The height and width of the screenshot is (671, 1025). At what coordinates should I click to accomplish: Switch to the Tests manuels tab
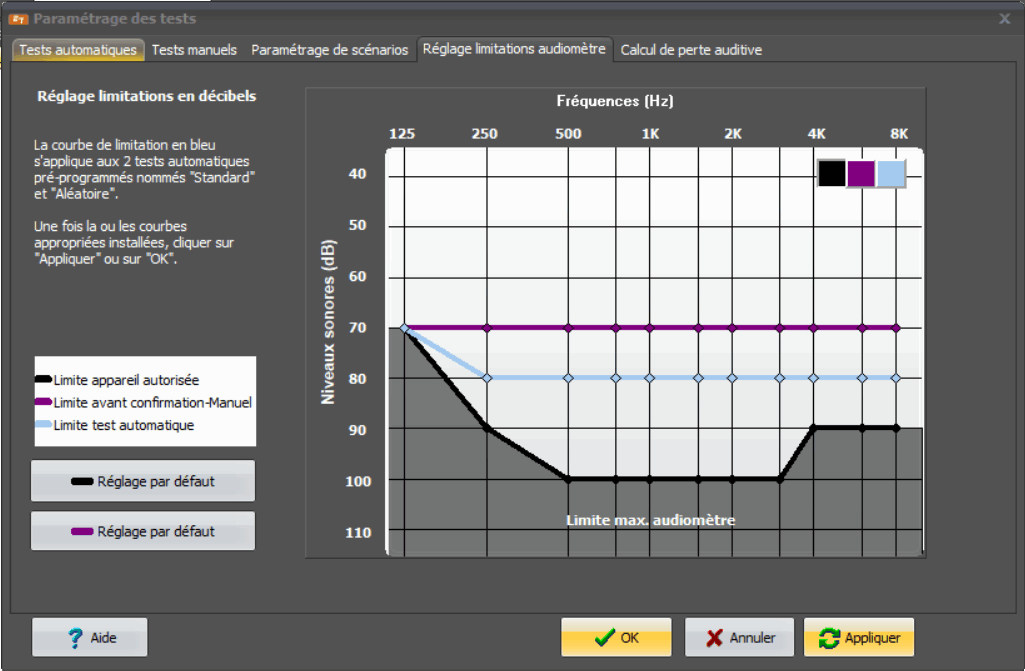[x=194, y=50]
